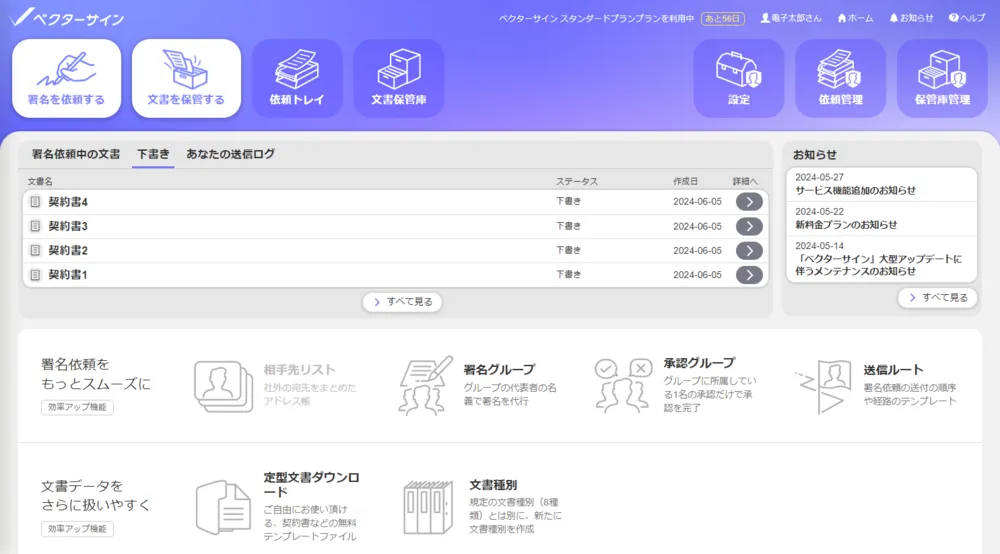The image size is (1000, 554).
Task: Click the 定型文書ダウンロード template files icon
Action: 223,507
